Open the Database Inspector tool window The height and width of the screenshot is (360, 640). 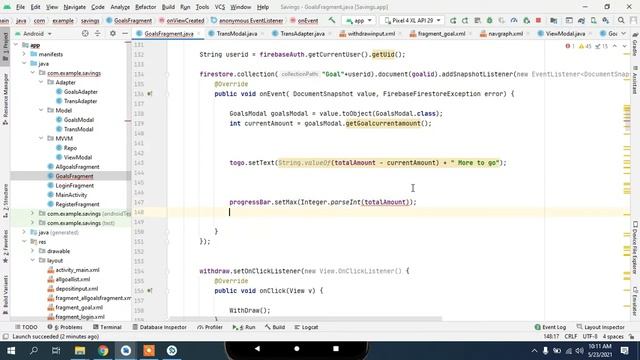(x=160, y=327)
